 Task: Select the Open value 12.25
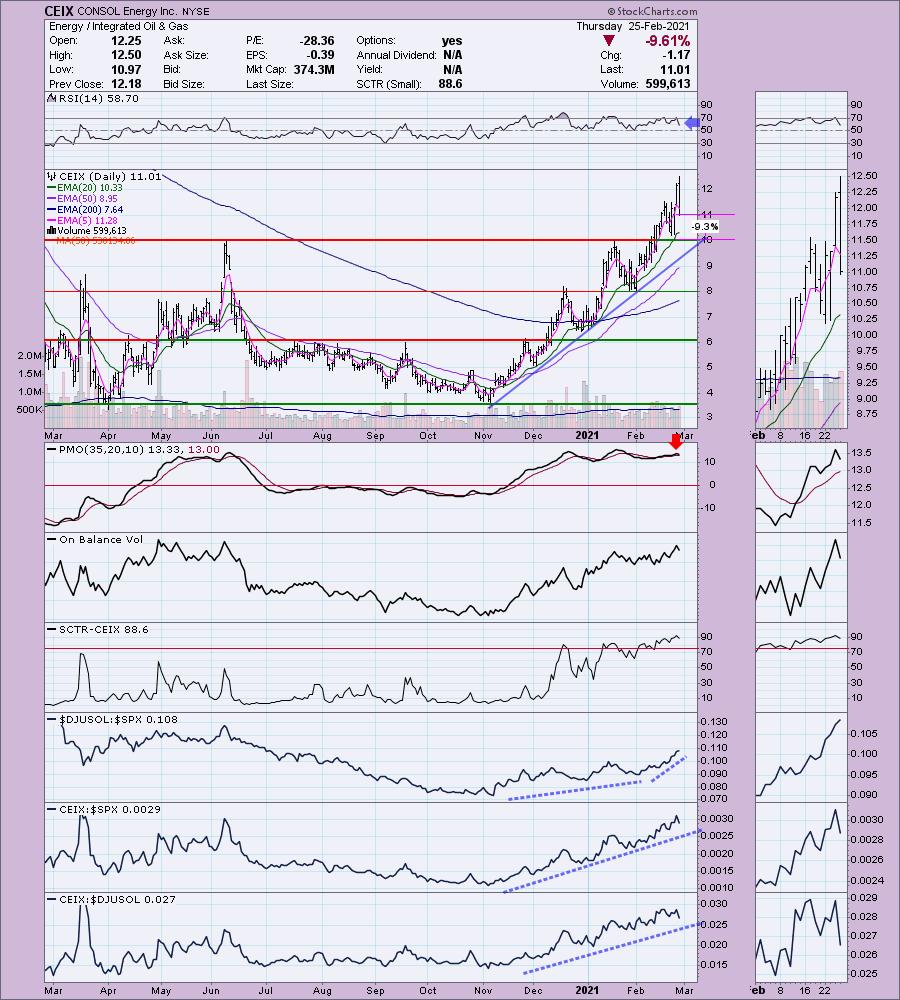click(126, 40)
